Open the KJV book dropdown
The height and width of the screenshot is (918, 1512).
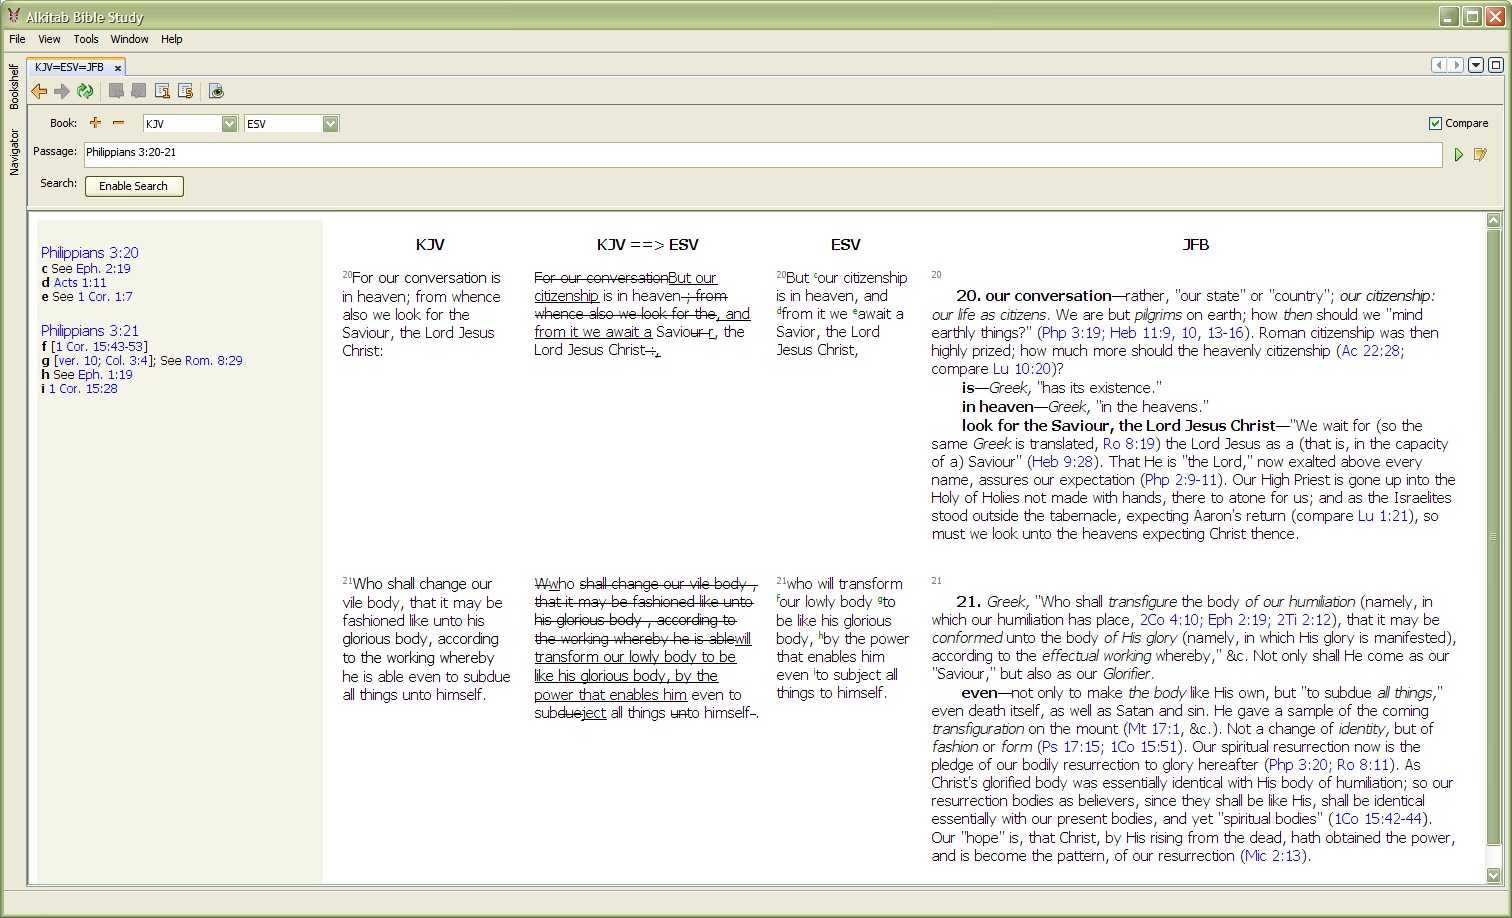[x=229, y=123]
